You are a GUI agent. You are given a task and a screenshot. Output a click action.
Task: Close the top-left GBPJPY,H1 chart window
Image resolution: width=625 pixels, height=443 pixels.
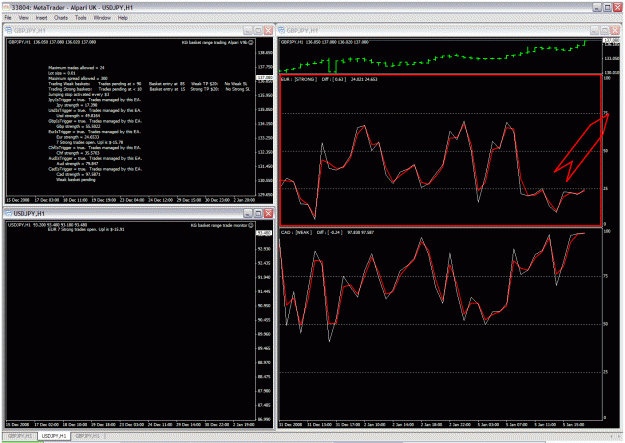(269, 30)
